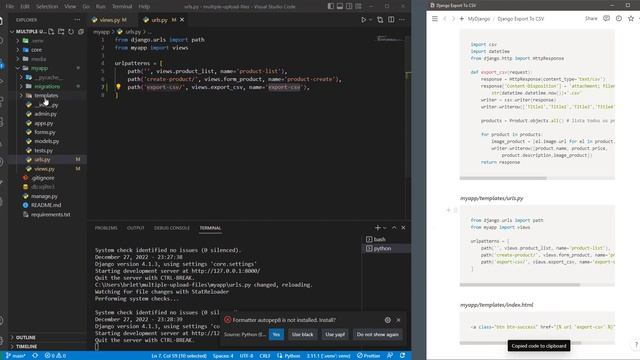This screenshot has height=360, width=640.
Task: Switch to the PROBLEMS panel tab
Action: click(106, 228)
